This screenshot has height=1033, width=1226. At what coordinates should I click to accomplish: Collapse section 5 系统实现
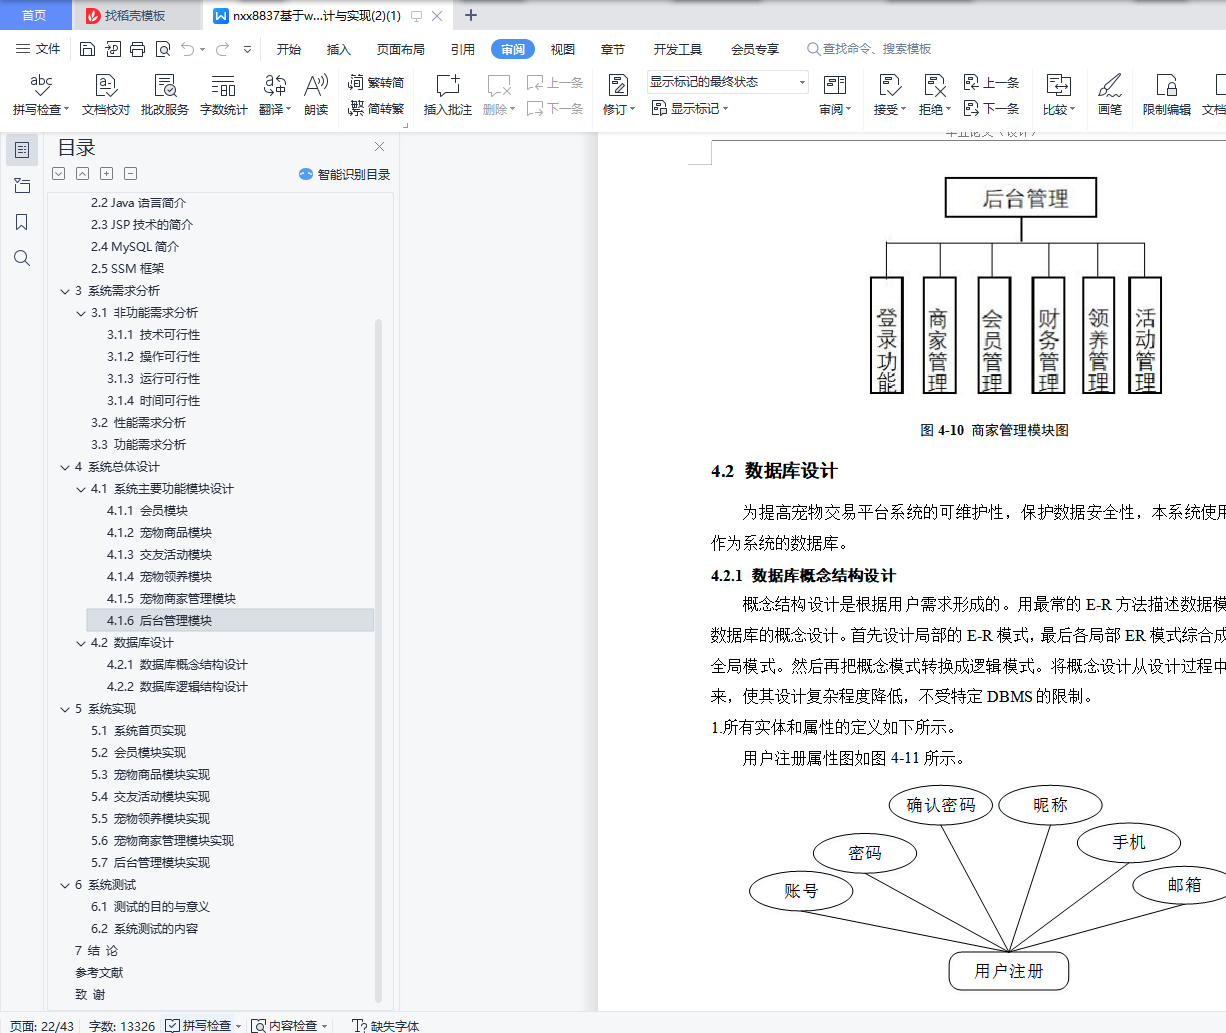tap(64, 709)
